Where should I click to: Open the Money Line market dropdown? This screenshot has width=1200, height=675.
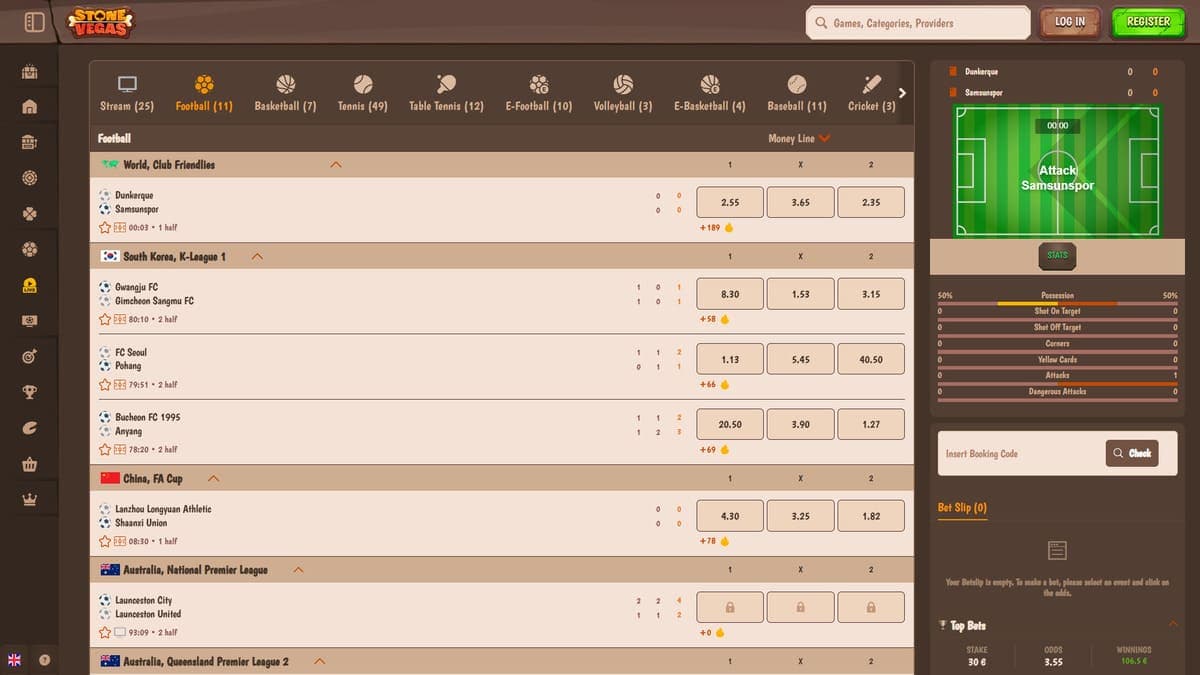point(799,138)
